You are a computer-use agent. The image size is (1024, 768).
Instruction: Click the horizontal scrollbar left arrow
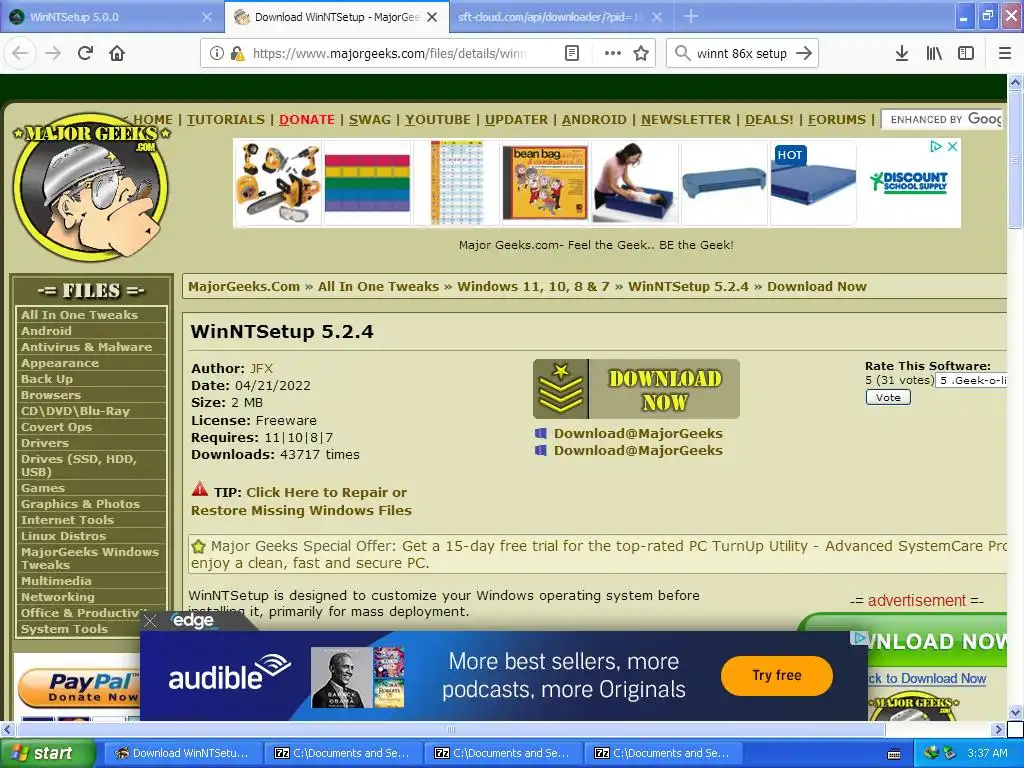[7, 729]
